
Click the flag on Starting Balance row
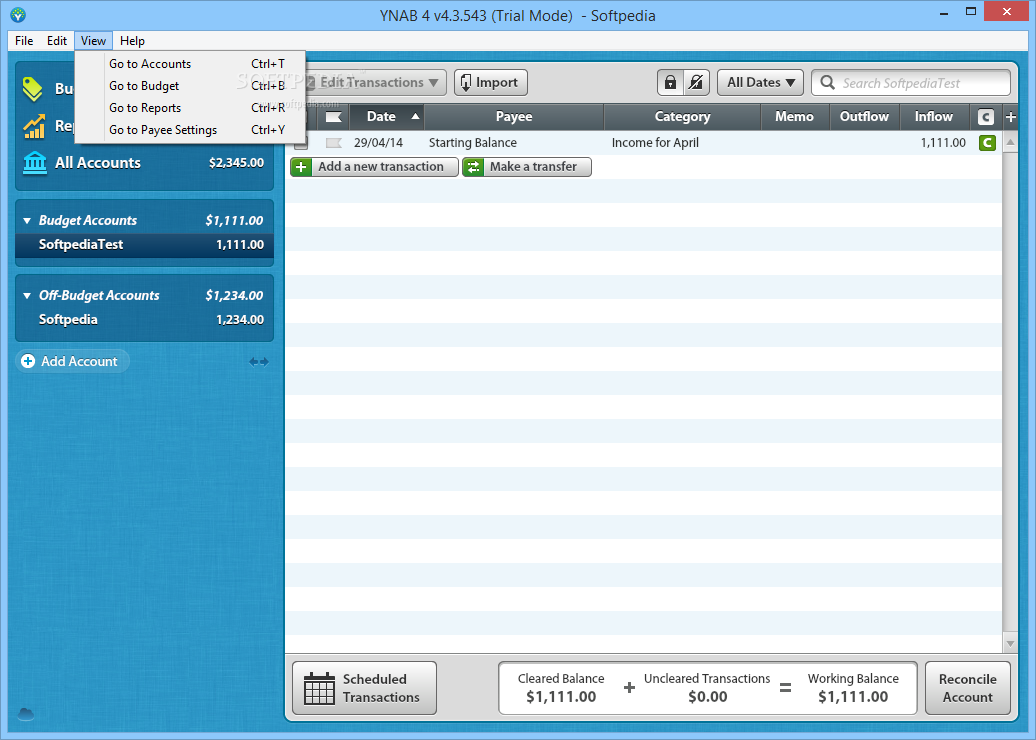point(334,143)
